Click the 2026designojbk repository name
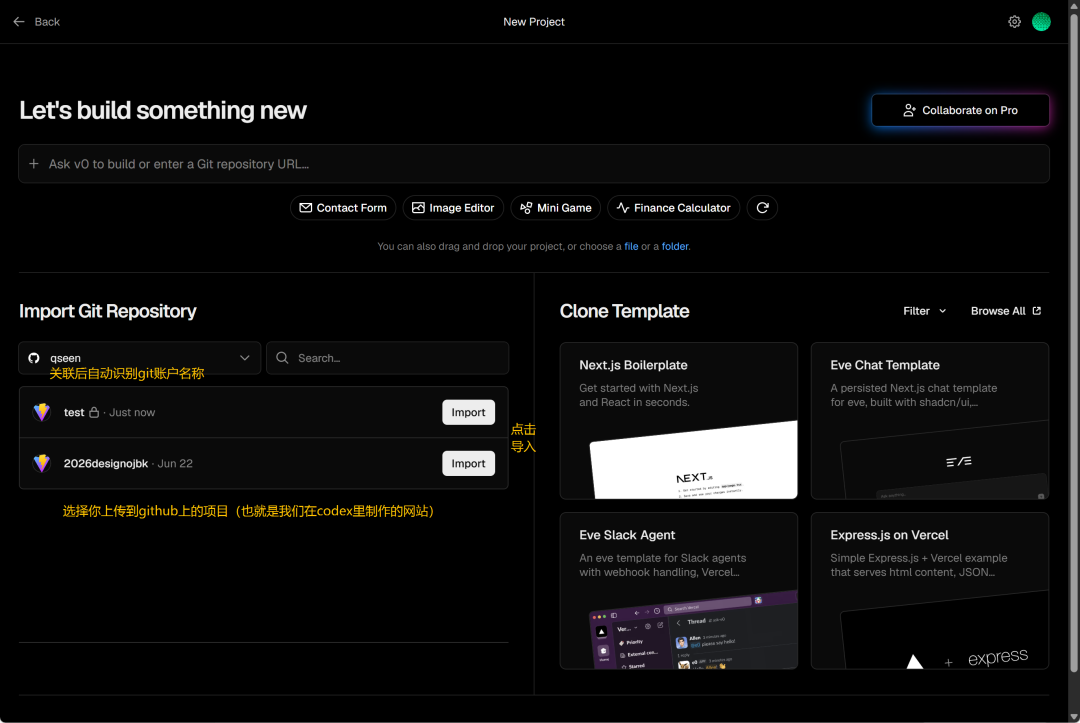Viewport: 1080px width, 723px height. 105,463
